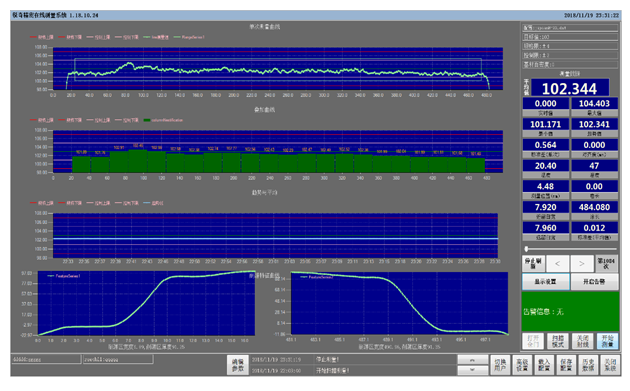This screenshot has height=391, width=630.
Task: Click the standard deviation value 0.564
Action: tap(546, 145)
